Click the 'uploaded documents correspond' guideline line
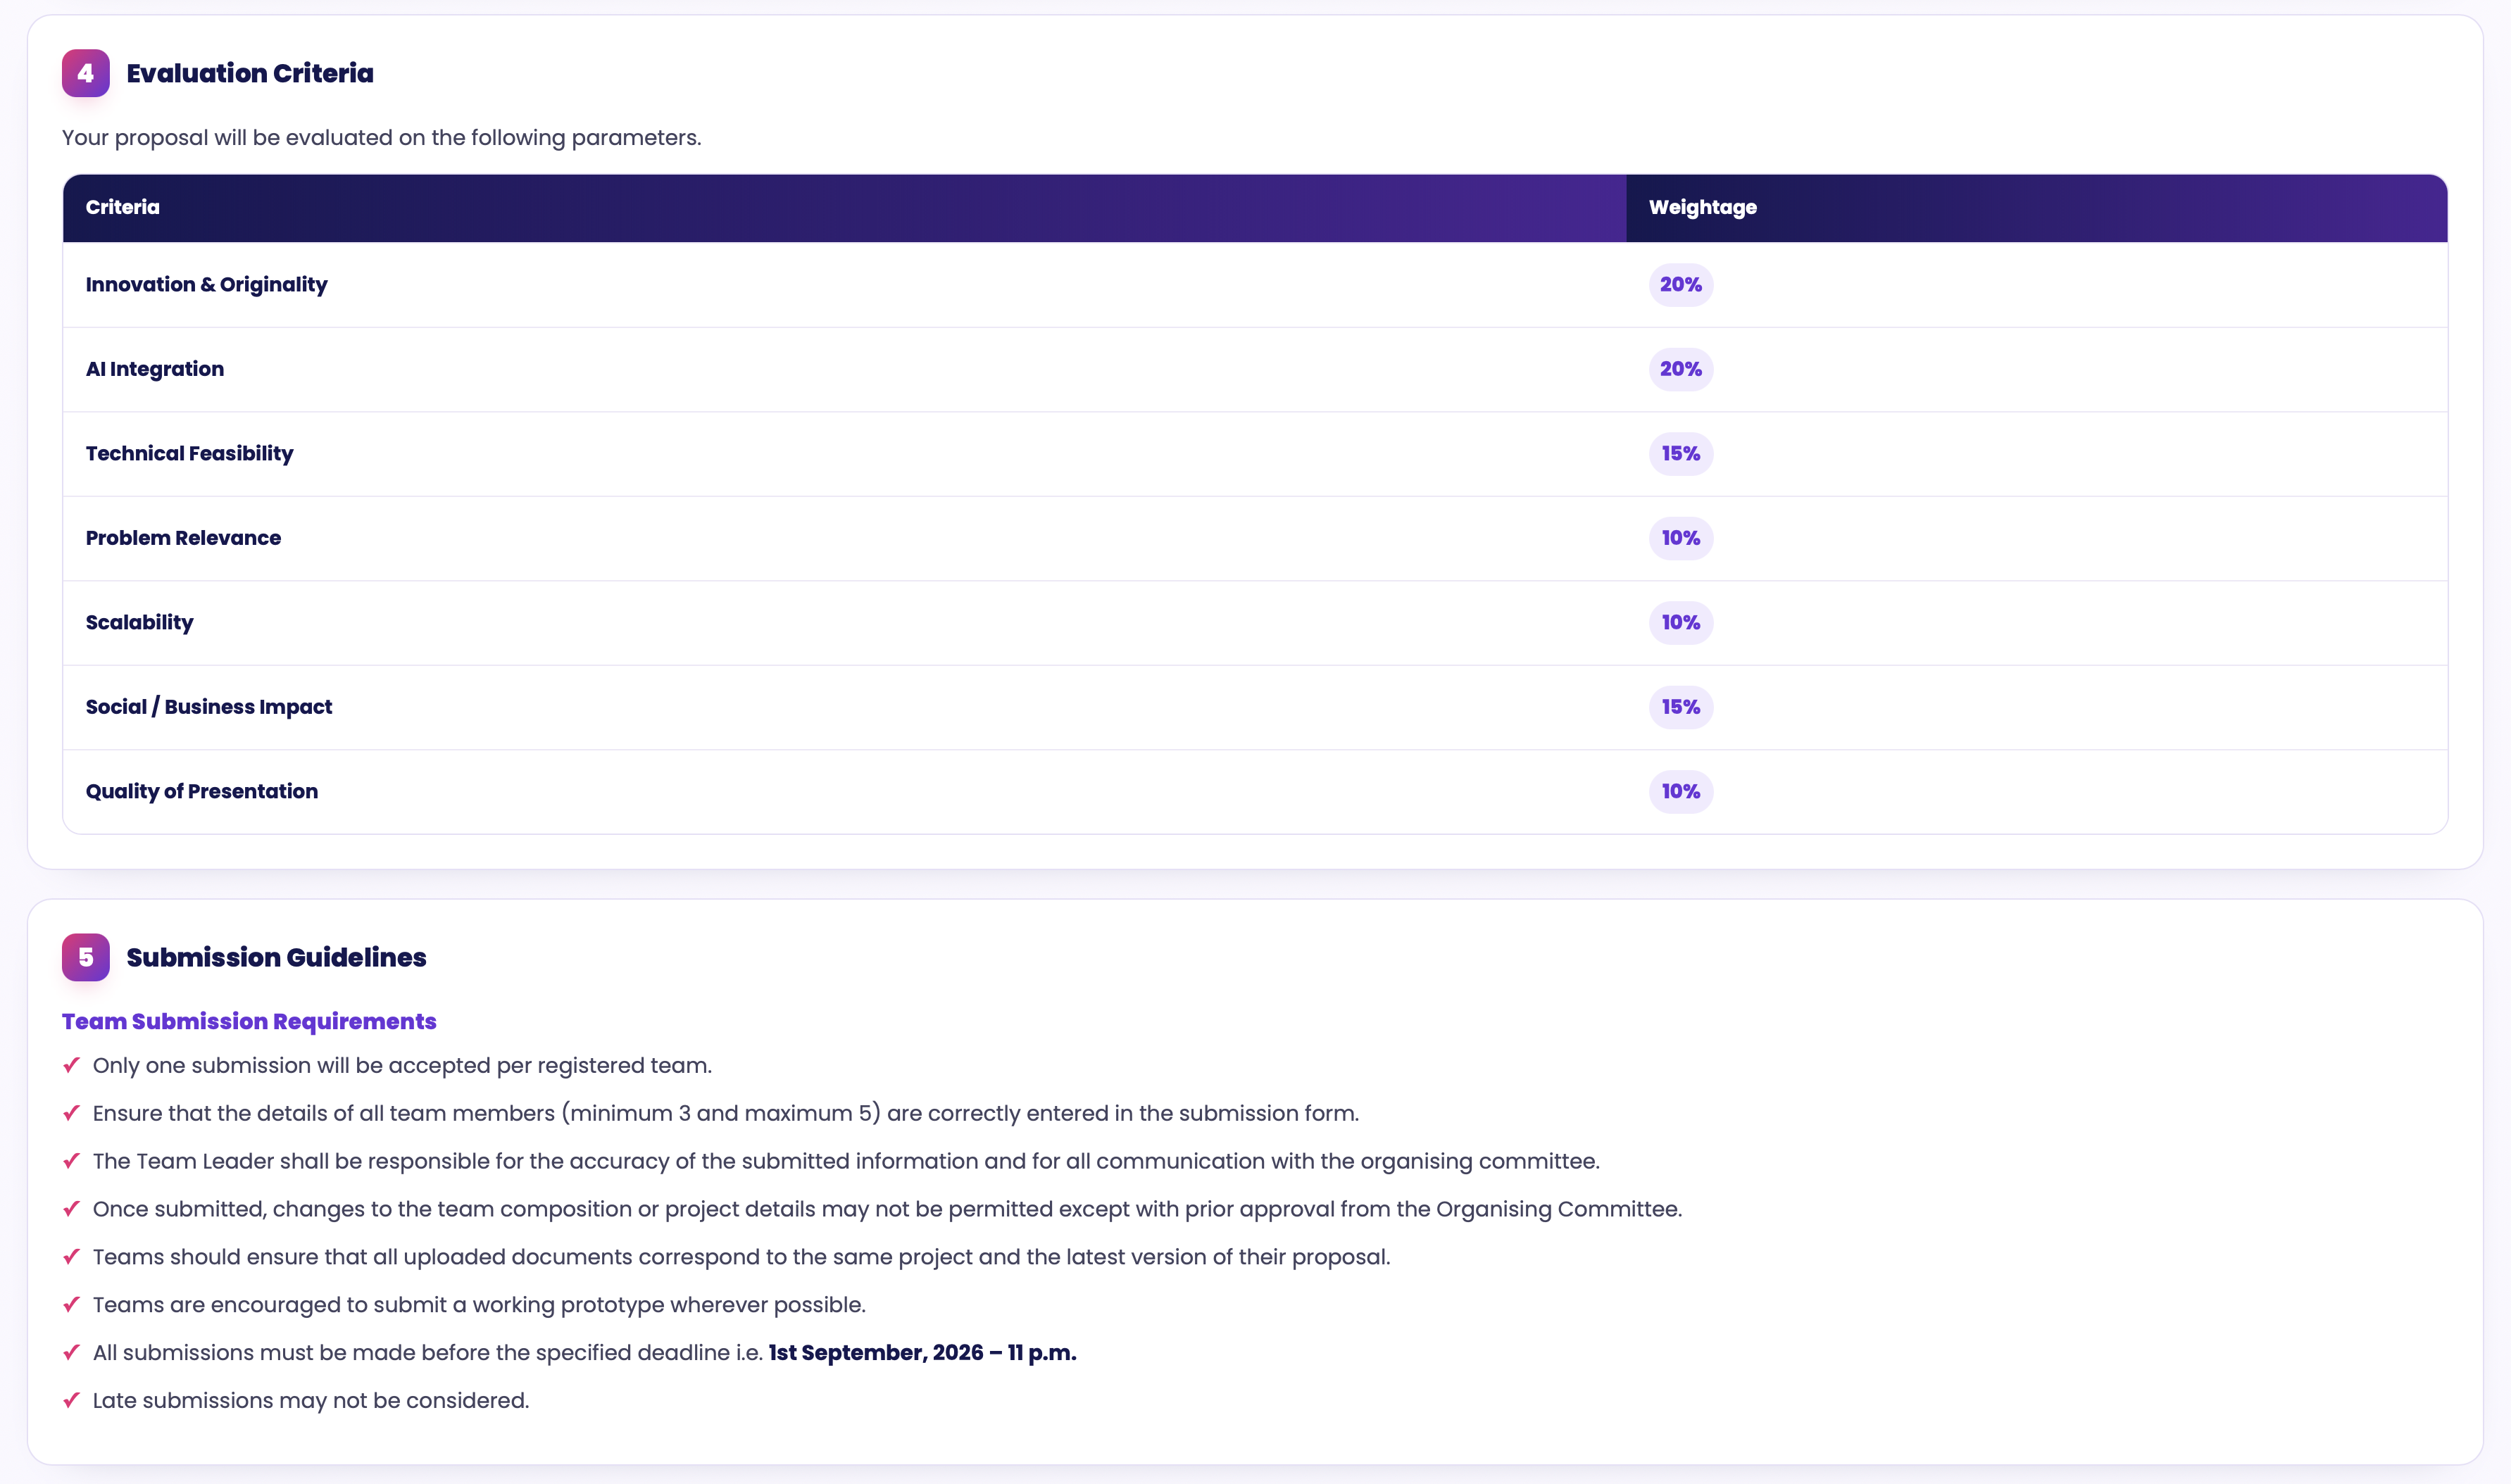Viewport: 2511px width, 1484px height. (x=742, y=1257)
